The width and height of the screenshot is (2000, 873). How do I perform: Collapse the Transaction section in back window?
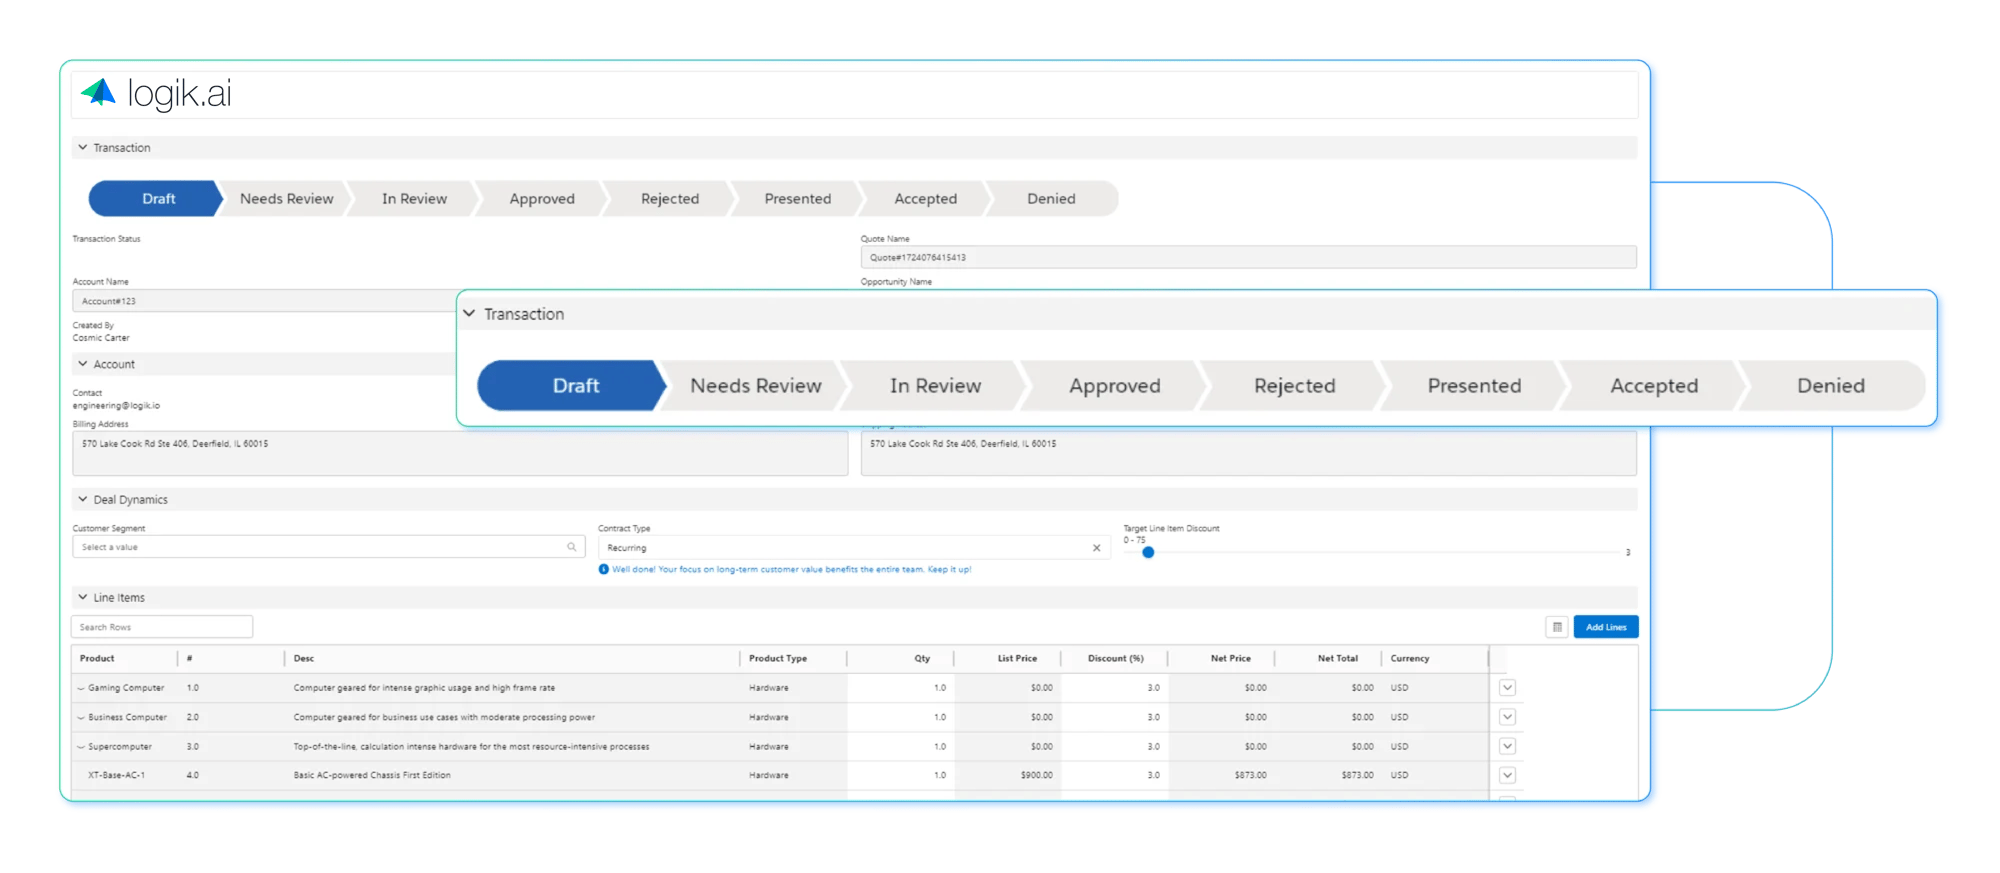(83, 147)
